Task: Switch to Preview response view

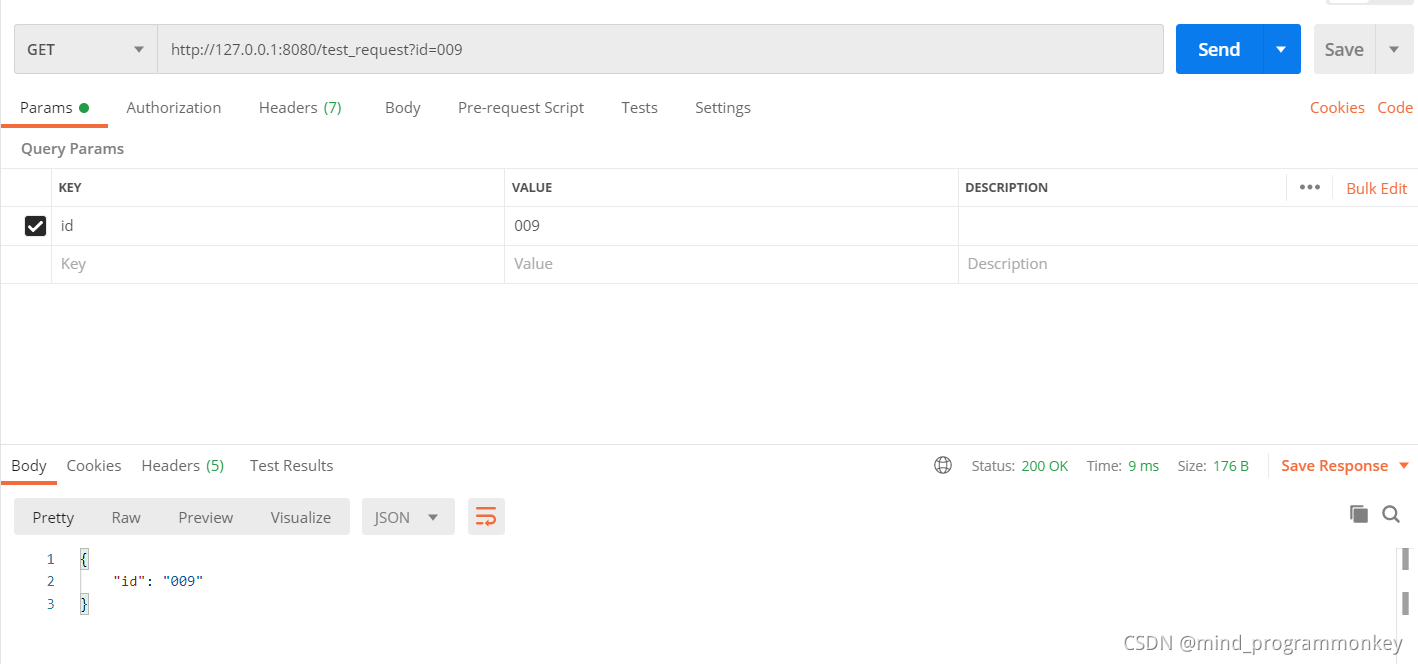Action: click(x=206, y=517)
